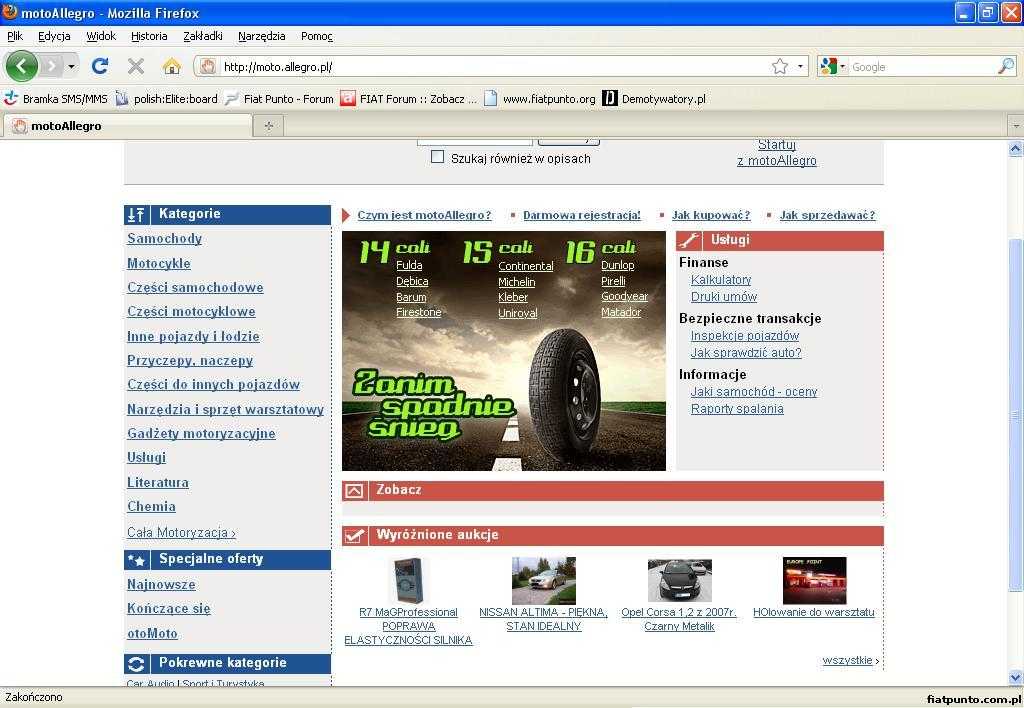This screenshot has width=1024, height=708.
Task: Select the motoAllegro tab
Action: click(x=127, y=126)
